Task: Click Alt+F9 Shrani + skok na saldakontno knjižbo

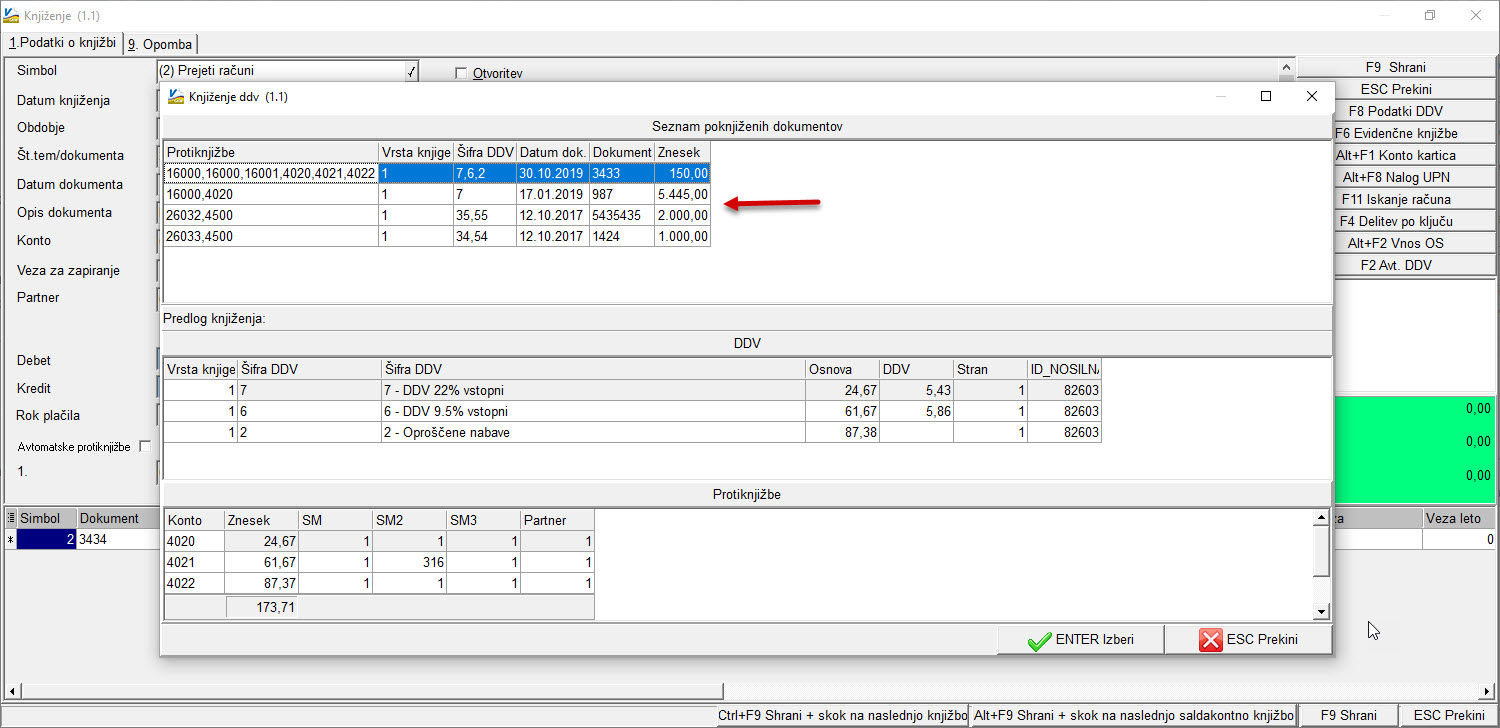Action: (x=1133, y=716)
